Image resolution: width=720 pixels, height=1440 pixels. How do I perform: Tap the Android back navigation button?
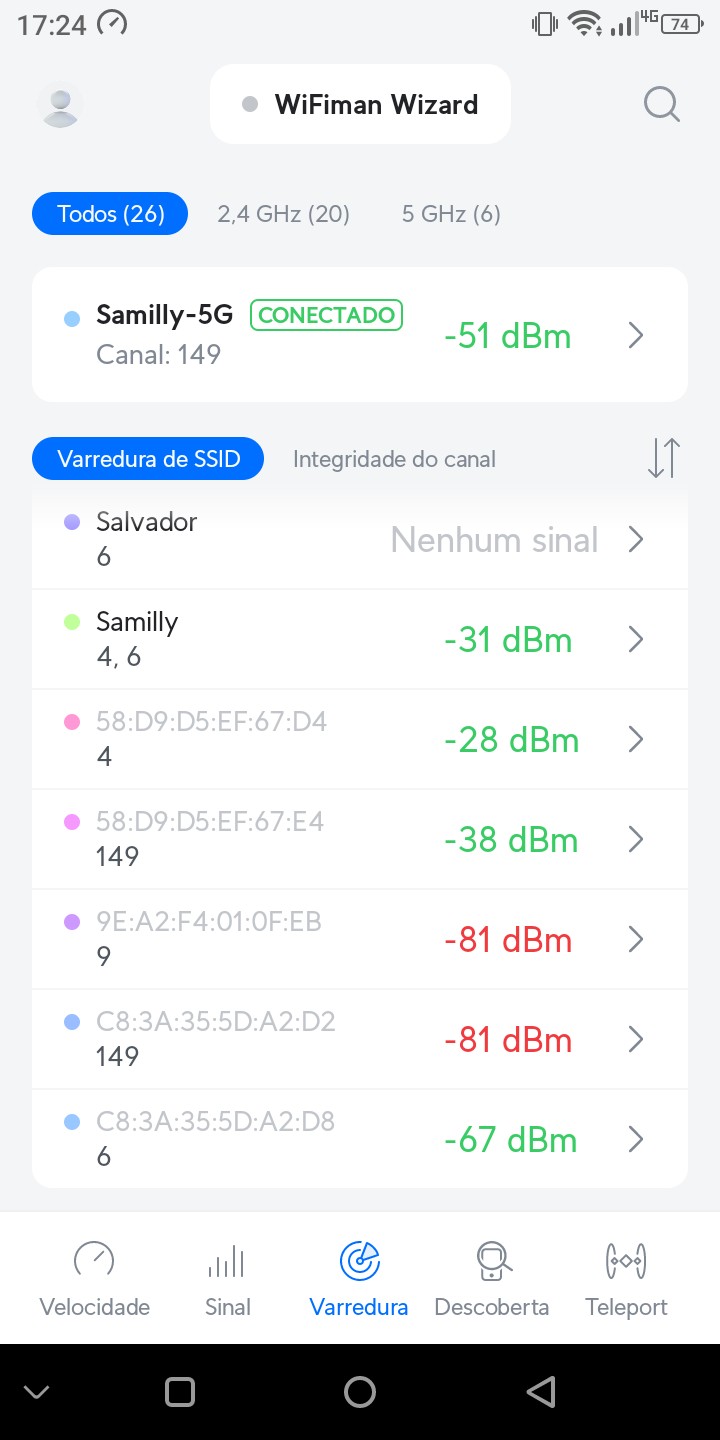click(x=540, y=1391)
